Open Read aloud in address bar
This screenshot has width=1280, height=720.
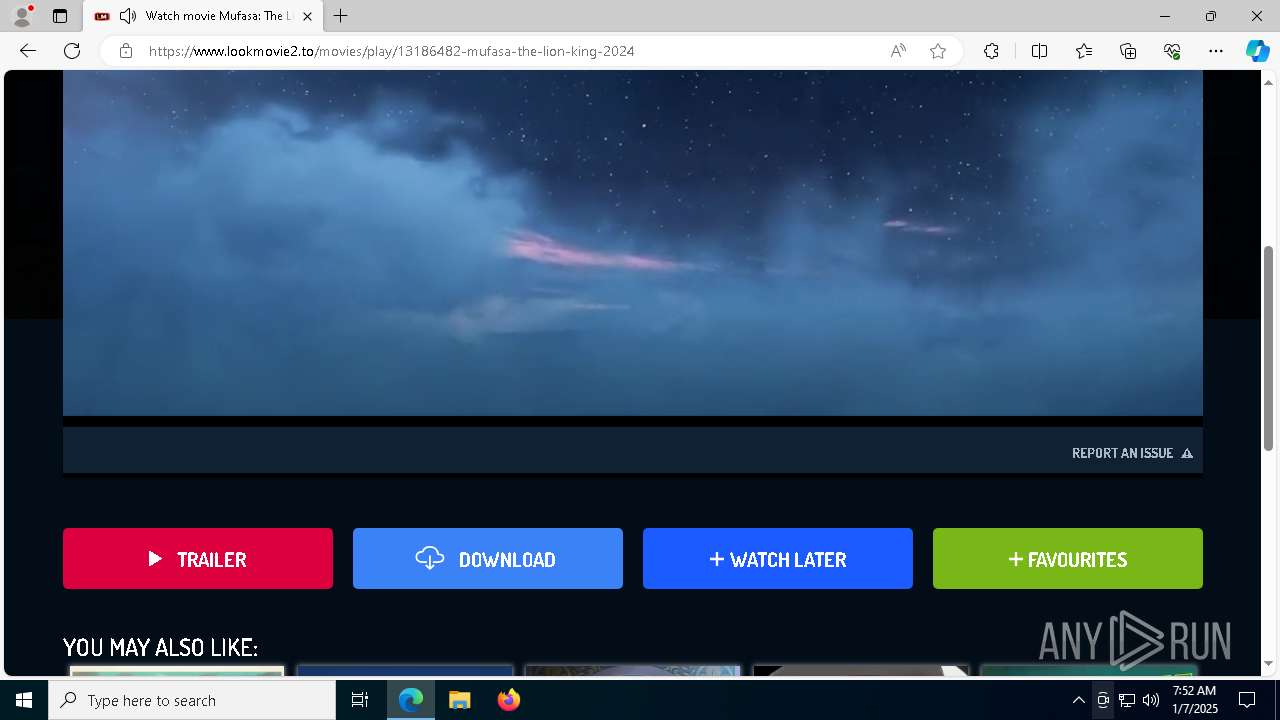tap(898, 51)
